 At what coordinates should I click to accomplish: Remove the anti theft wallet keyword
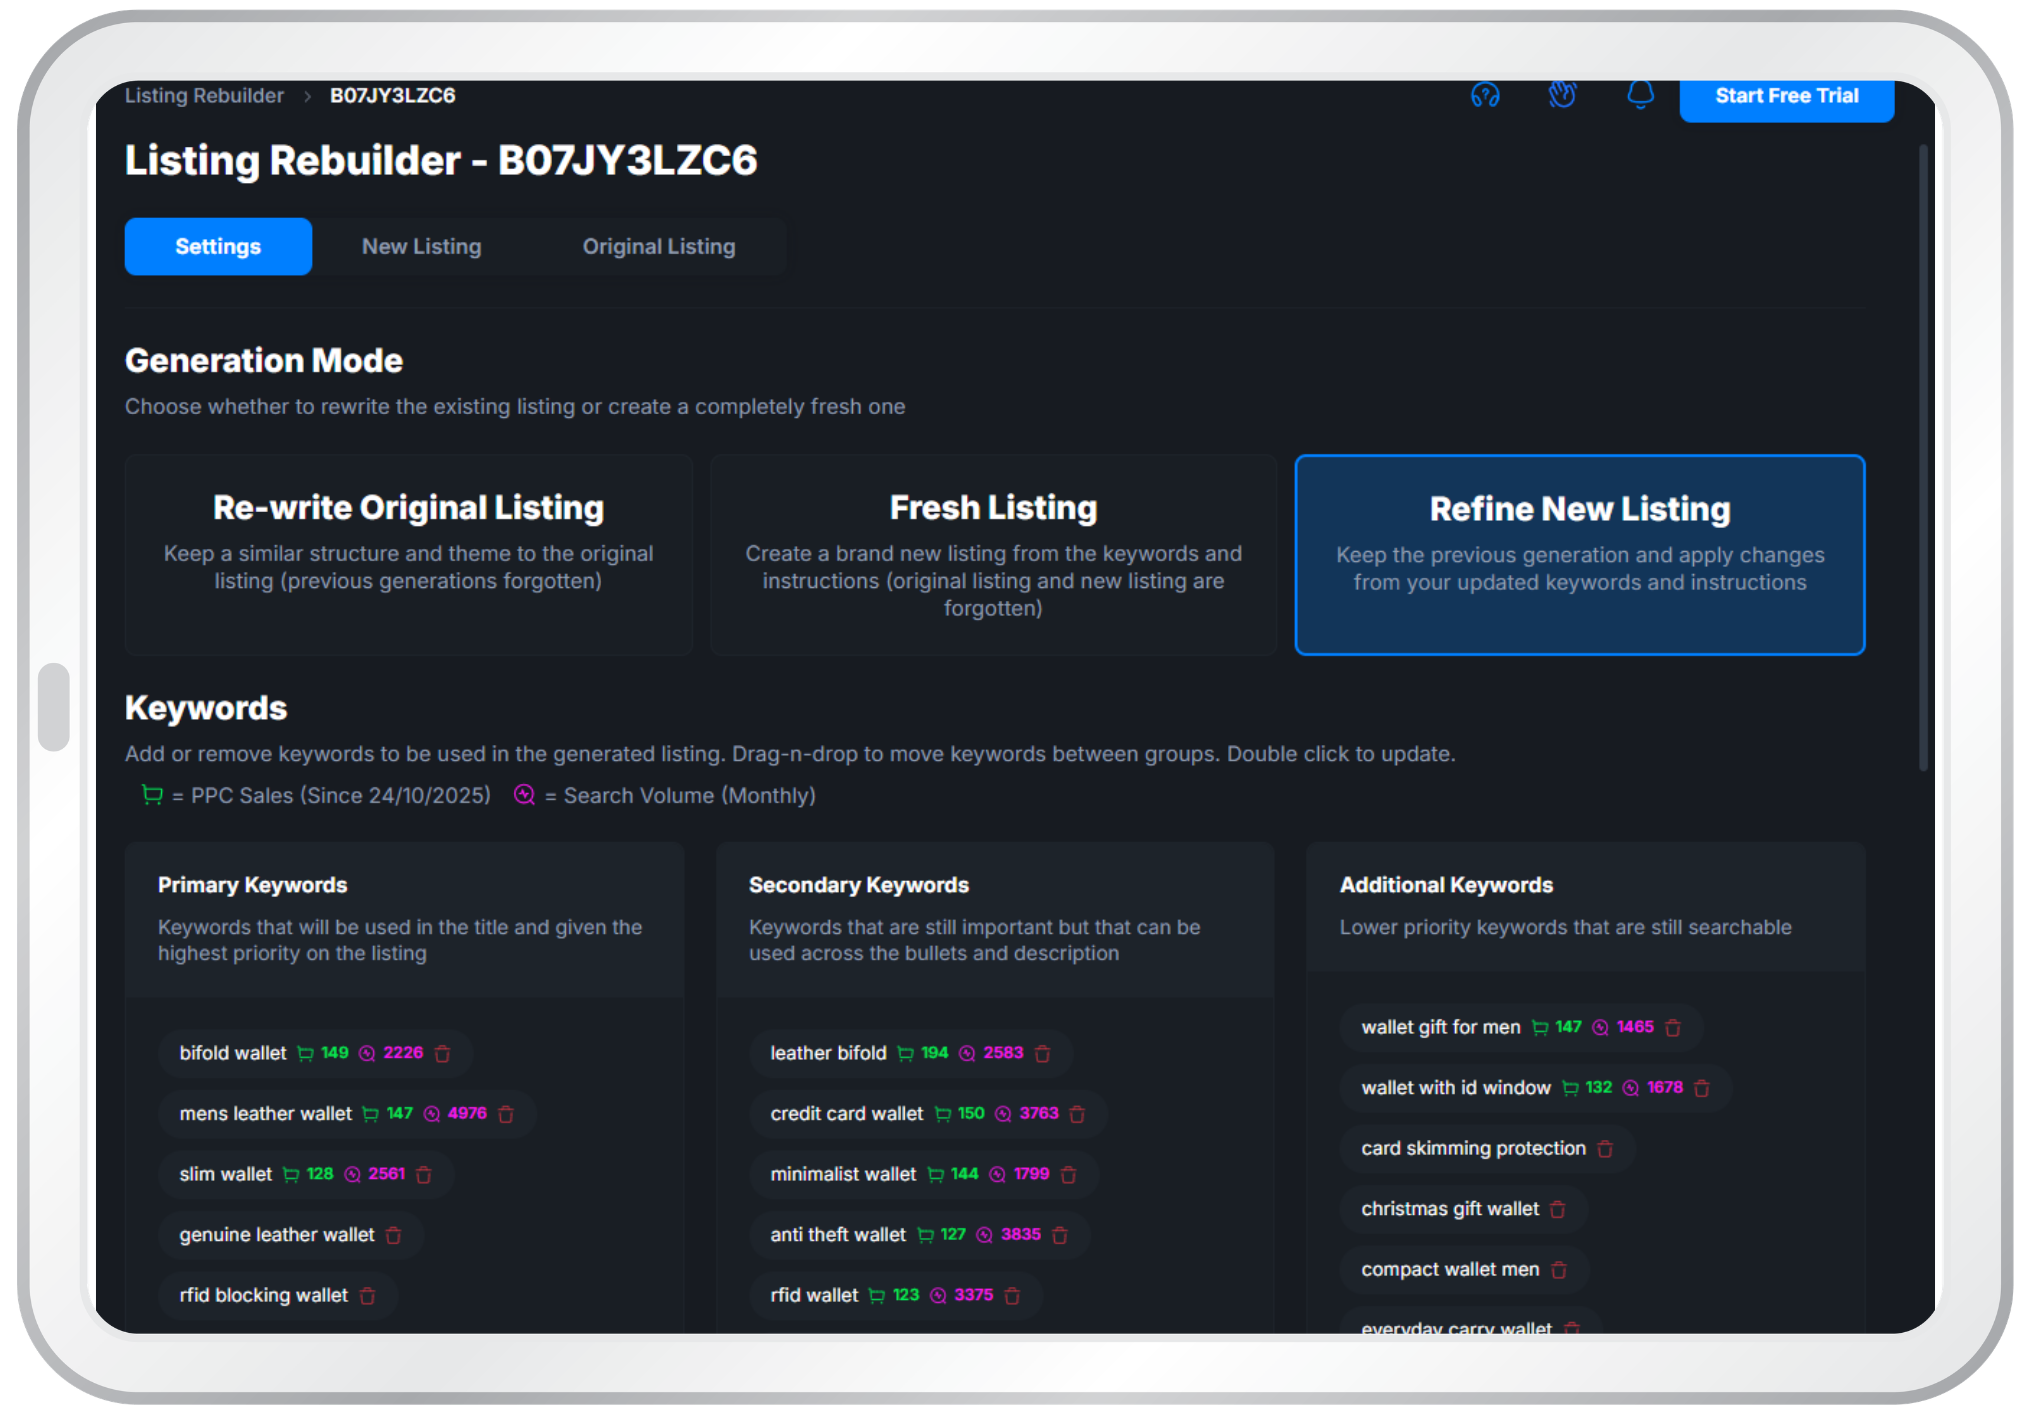click(1060, 1235)
